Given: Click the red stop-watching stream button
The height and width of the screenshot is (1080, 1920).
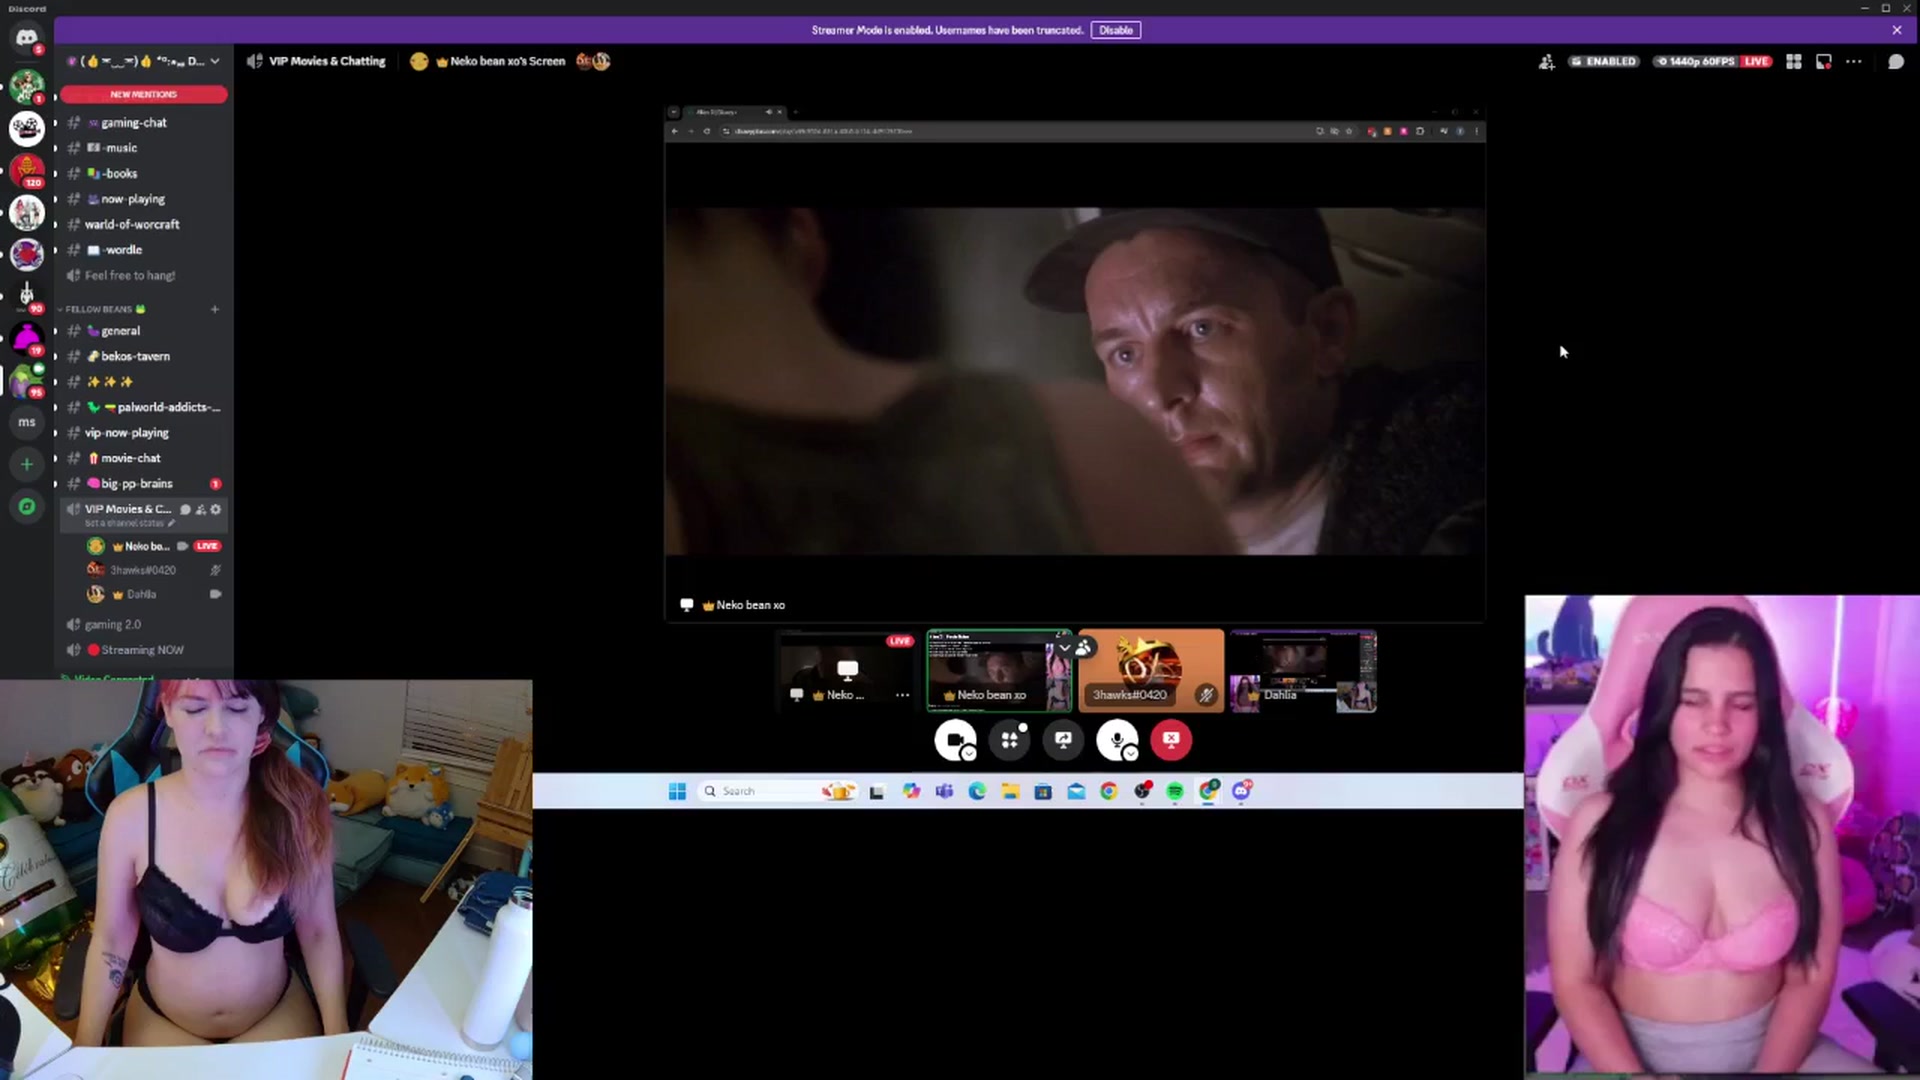Looking at the screenshot, I should (1171, 740).
